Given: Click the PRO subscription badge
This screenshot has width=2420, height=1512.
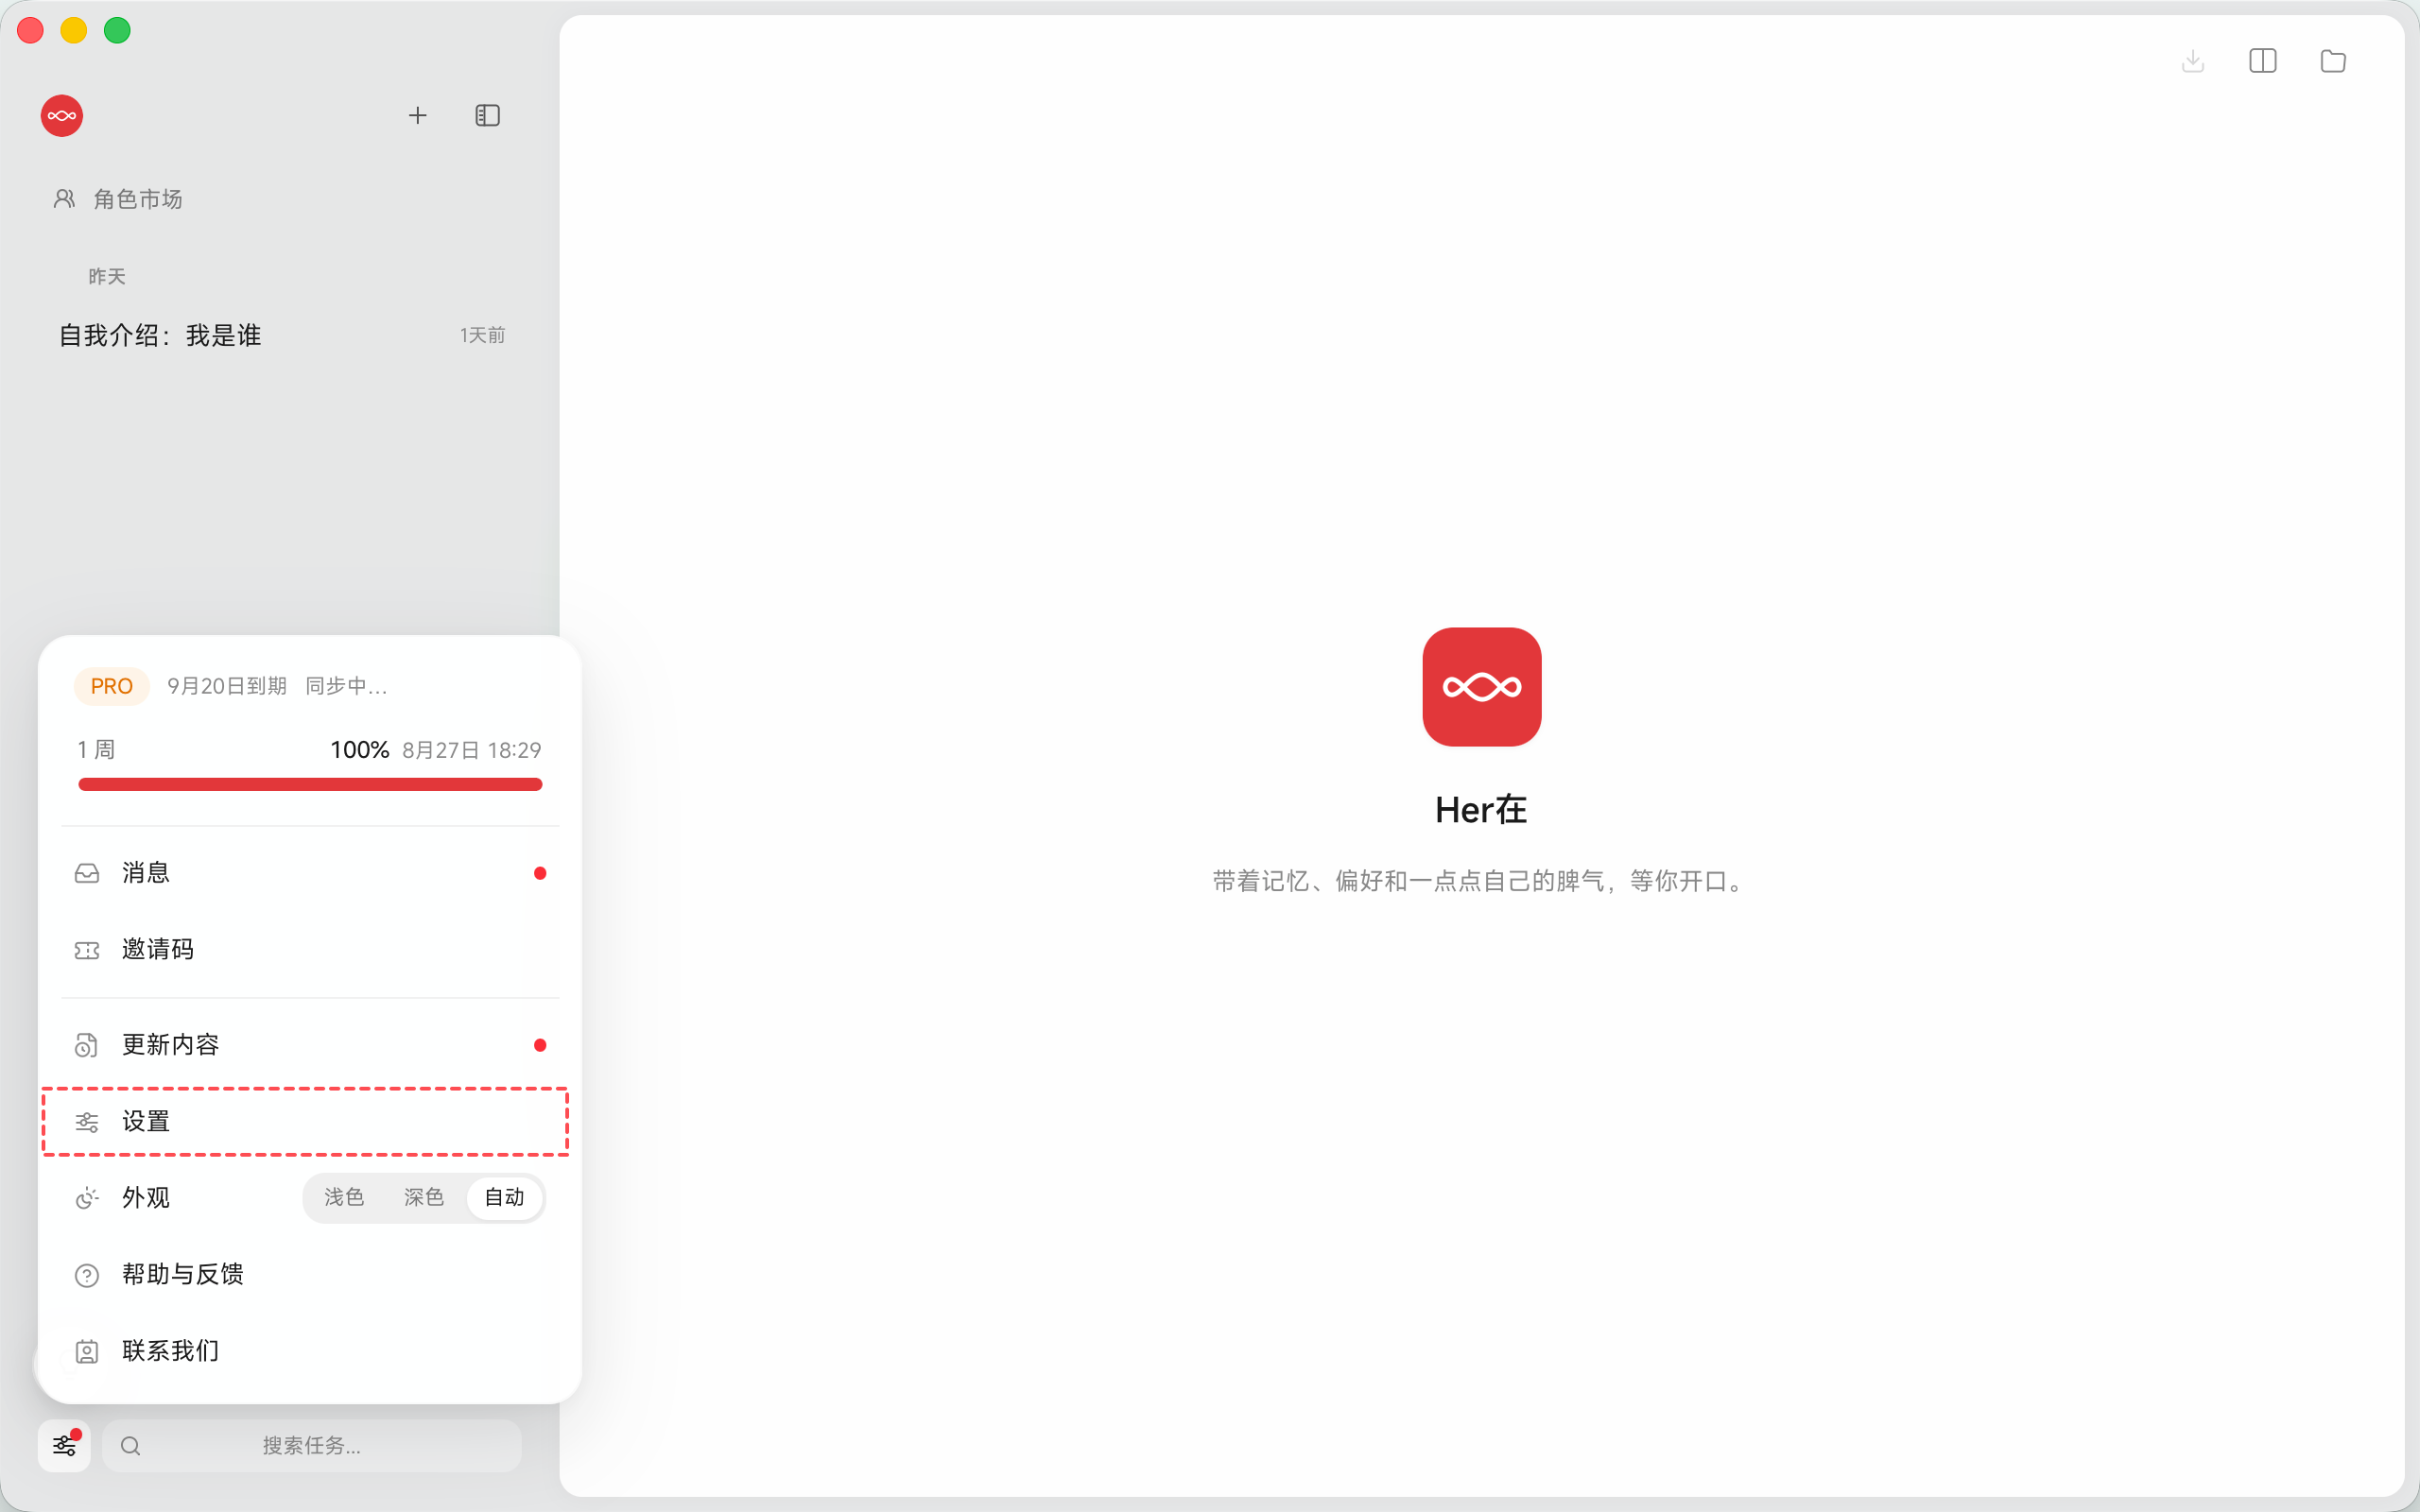Looking at the screenshot, I should pos(112,686).
